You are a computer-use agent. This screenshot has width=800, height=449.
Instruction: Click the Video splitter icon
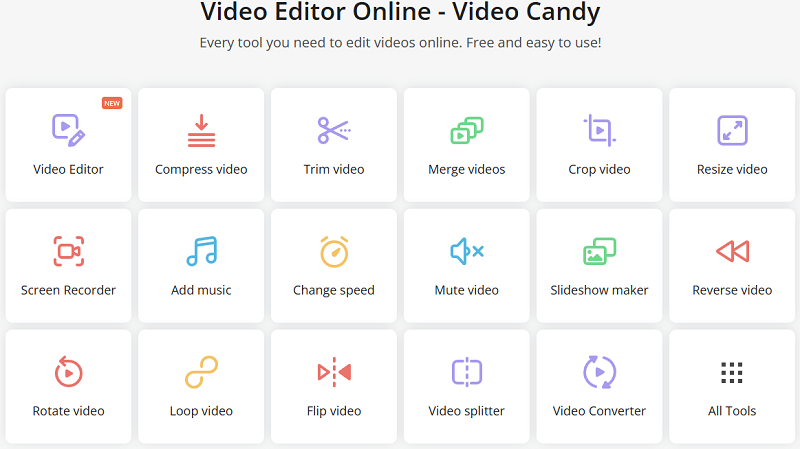click(467, 372)
